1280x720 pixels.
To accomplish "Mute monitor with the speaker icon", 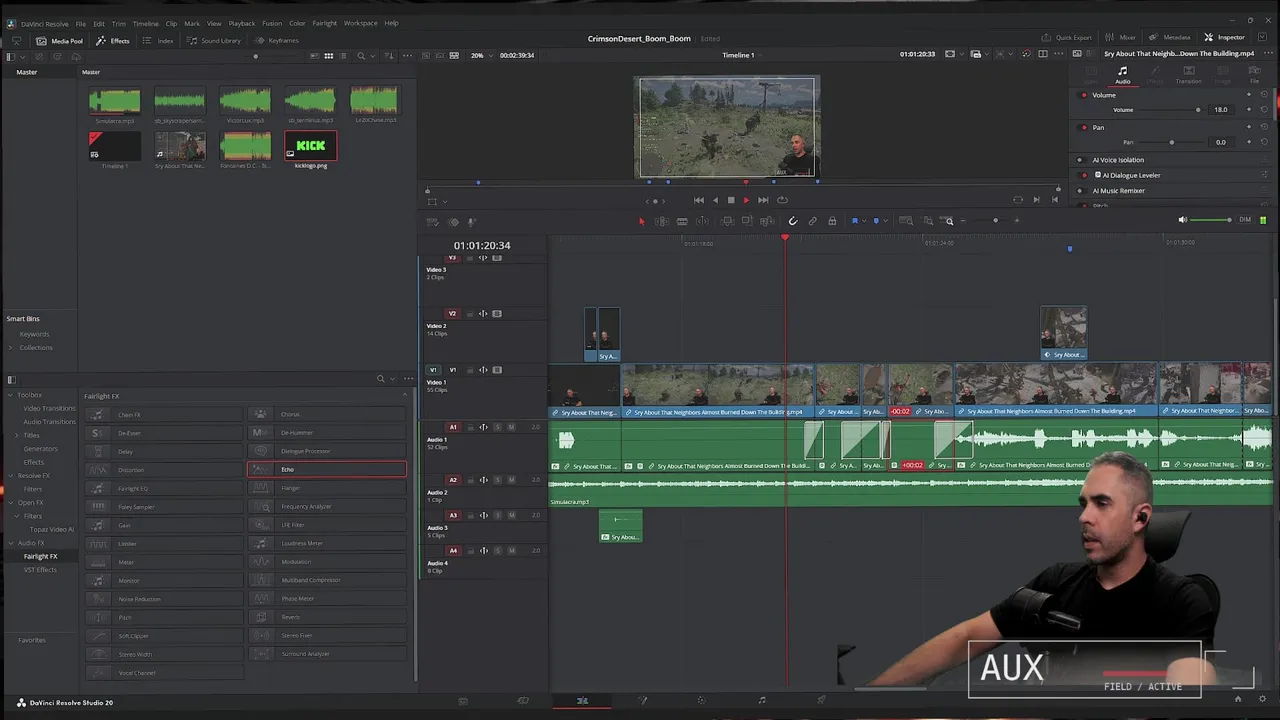I will (1183, 220).
